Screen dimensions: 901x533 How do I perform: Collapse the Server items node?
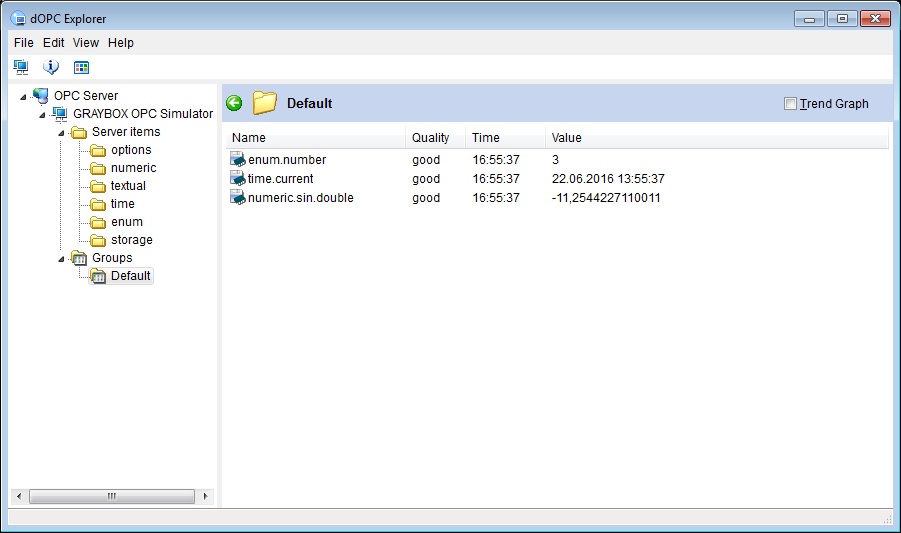(61, 133)
